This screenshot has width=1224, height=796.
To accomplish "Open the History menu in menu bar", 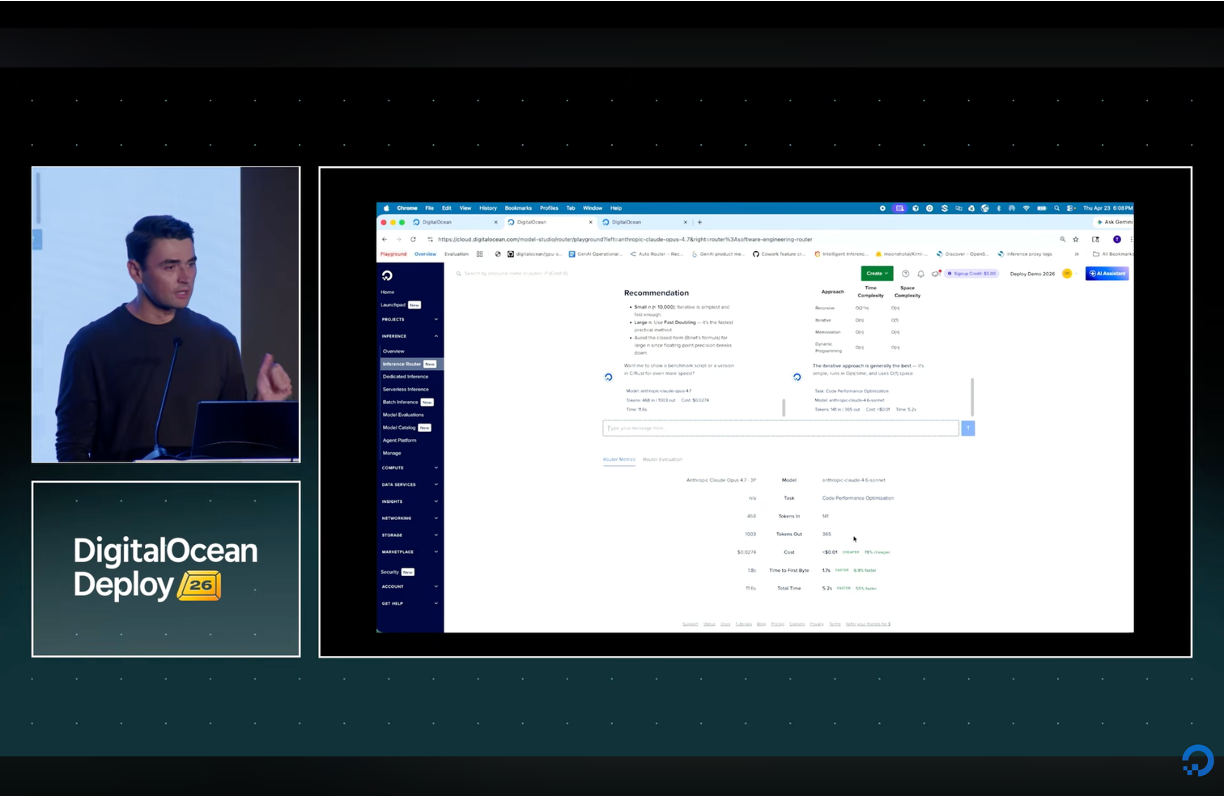I will pos(488,208).
